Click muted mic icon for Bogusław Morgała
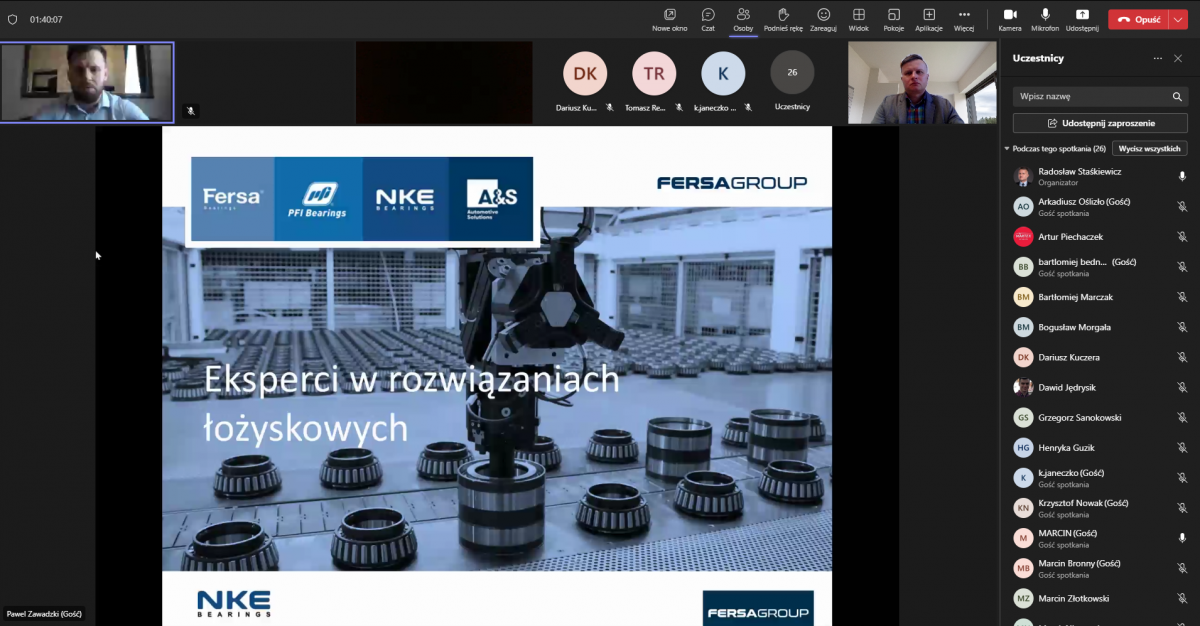The width and height of the screenshot is (1200, 626). pyautogui.click(x=1182, y=327)
